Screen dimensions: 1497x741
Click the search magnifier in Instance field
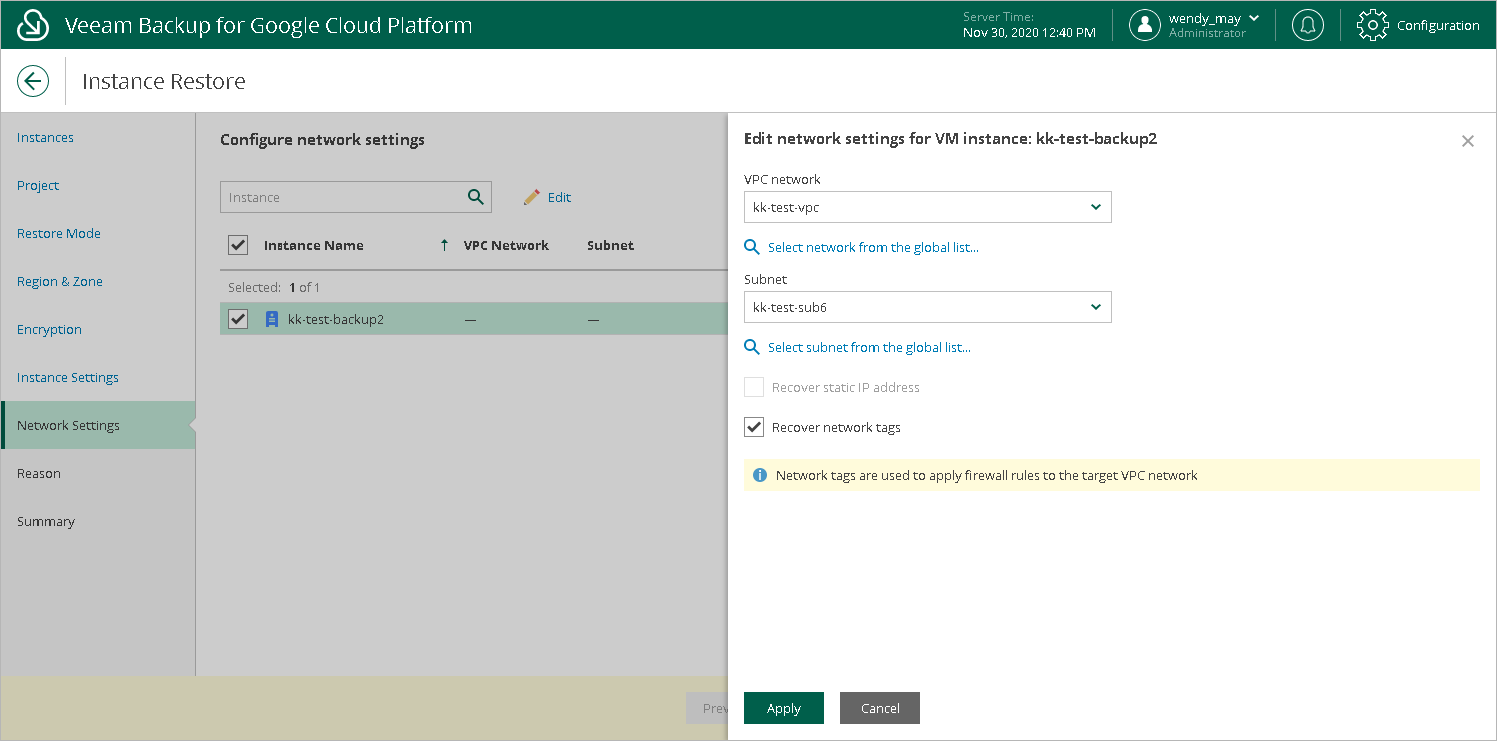pos(476,197)
